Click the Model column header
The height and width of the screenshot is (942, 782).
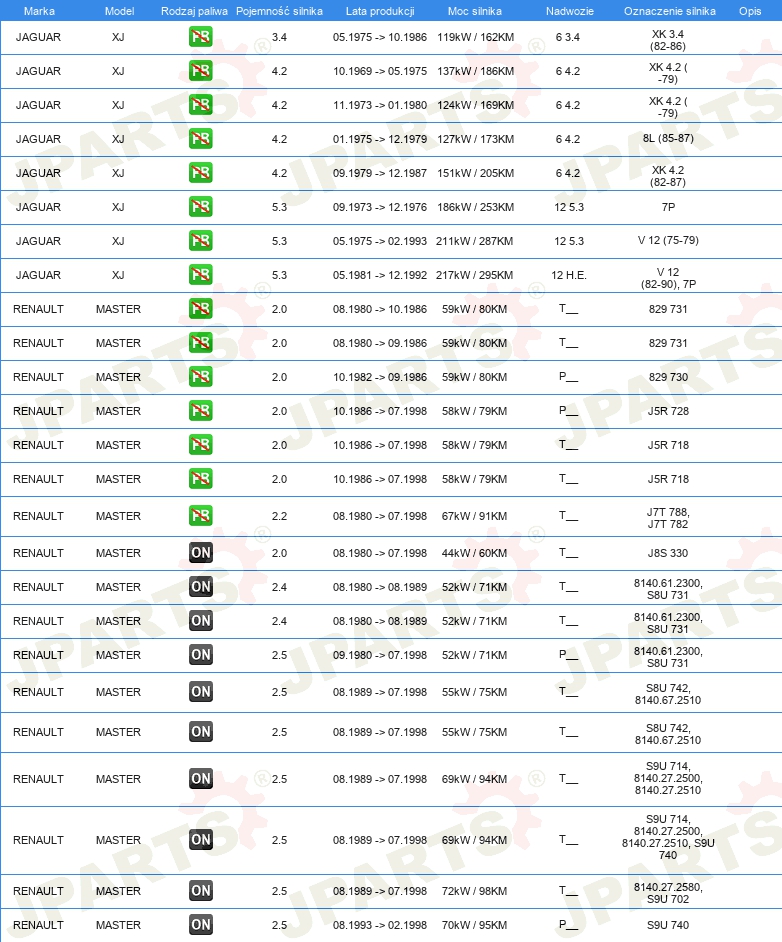pyautogui.click(x=119, y=11)
